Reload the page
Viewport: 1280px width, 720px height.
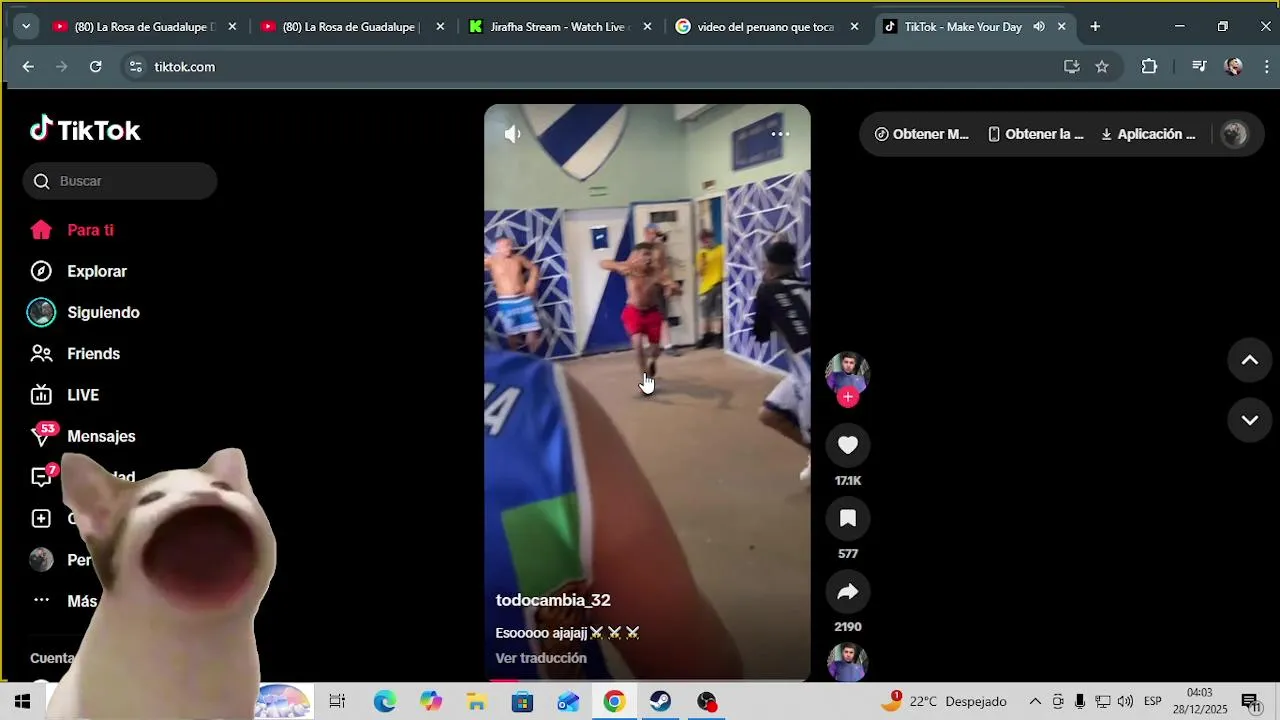tap(95, 67)
